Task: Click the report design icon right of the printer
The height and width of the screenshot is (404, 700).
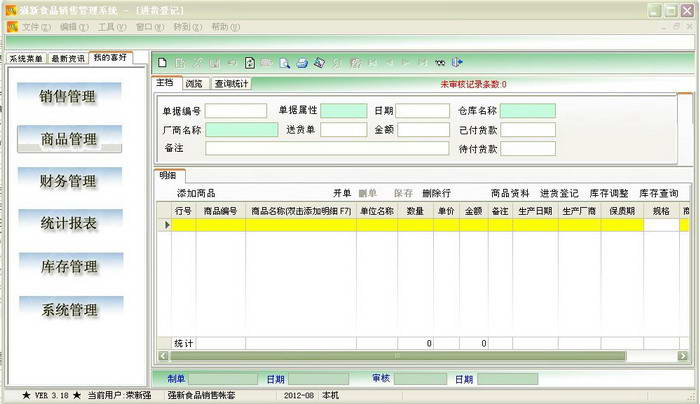Action: [x=319, y=63]
